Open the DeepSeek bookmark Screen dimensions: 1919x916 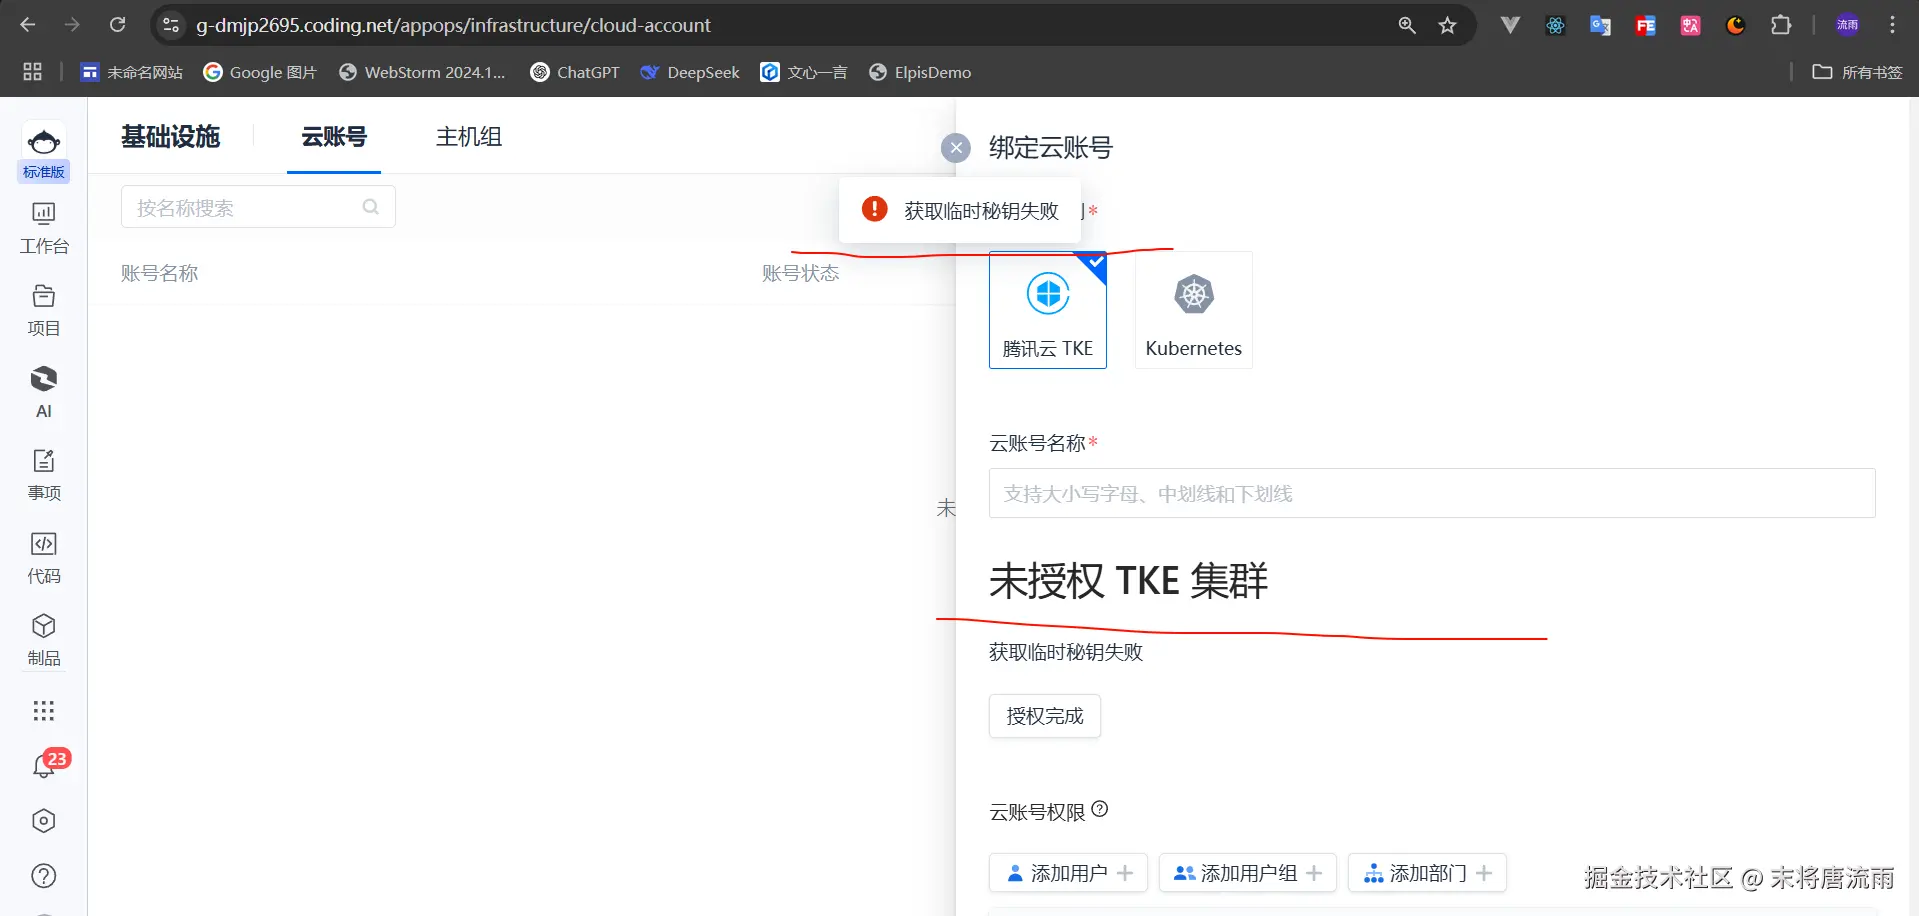pyautogui.click(x=690, y=72)
